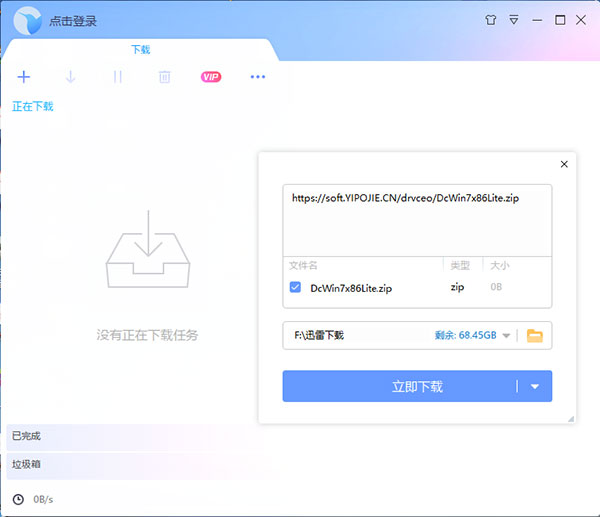Click the pause download icon

point(118,77)
